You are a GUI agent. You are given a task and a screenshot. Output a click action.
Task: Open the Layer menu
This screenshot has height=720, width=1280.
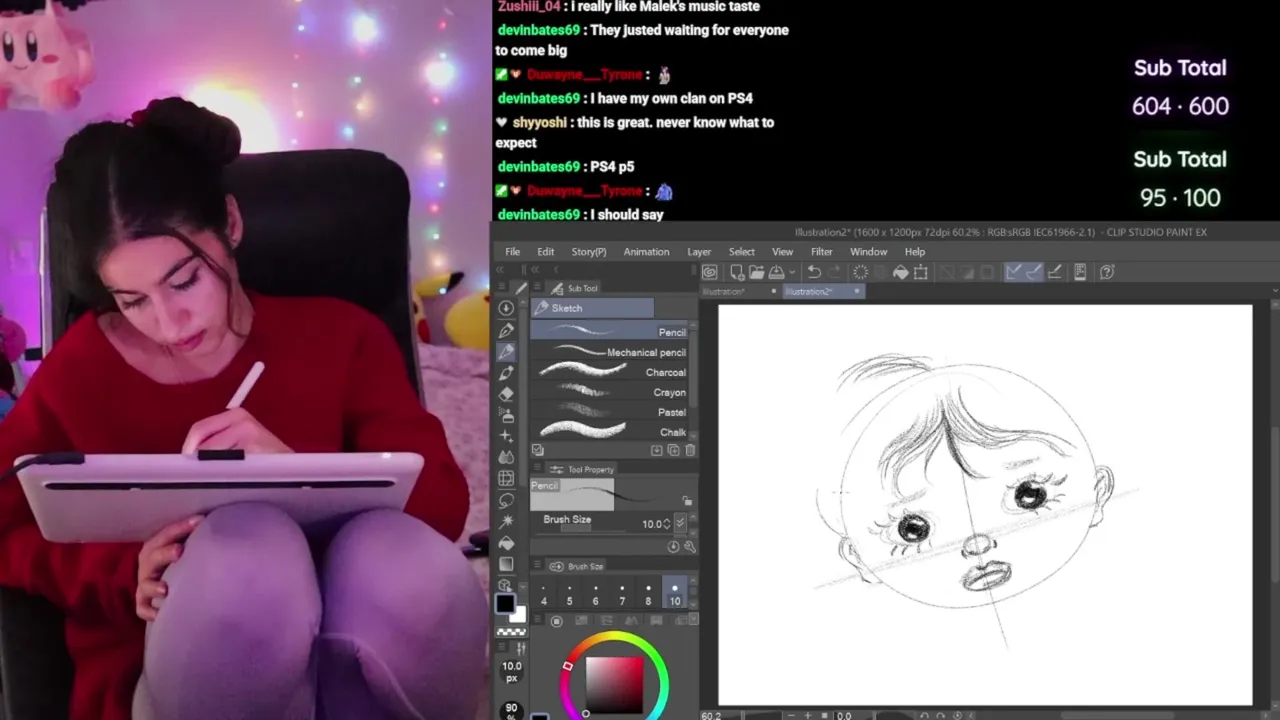[x=699, y=252]
